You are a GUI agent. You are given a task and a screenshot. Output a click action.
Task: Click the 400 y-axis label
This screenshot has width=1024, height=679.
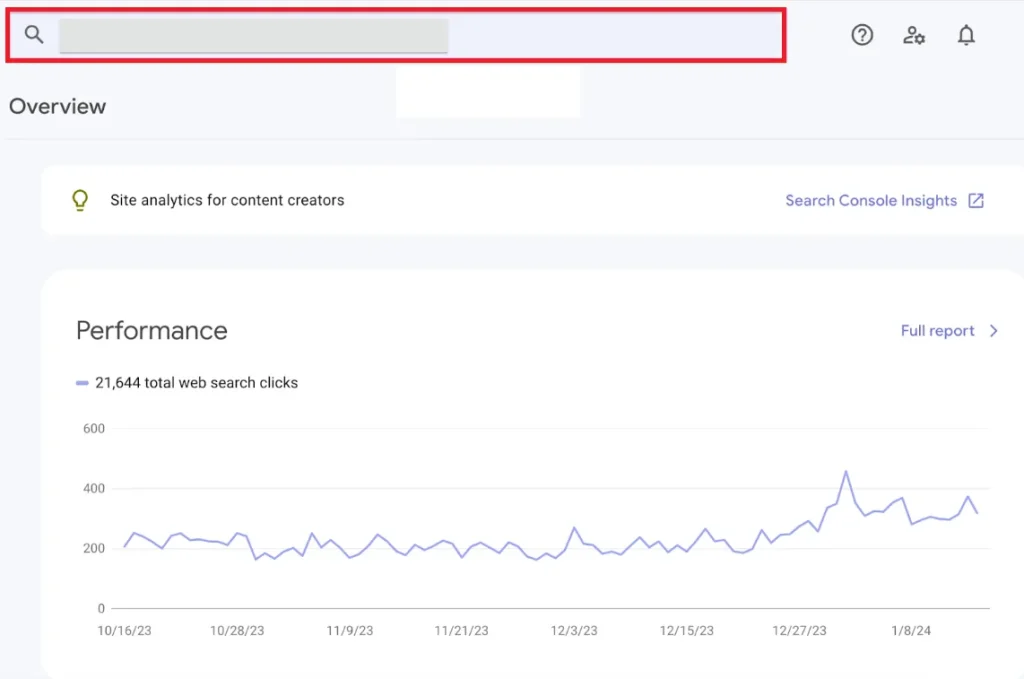[x=94, y=488]
